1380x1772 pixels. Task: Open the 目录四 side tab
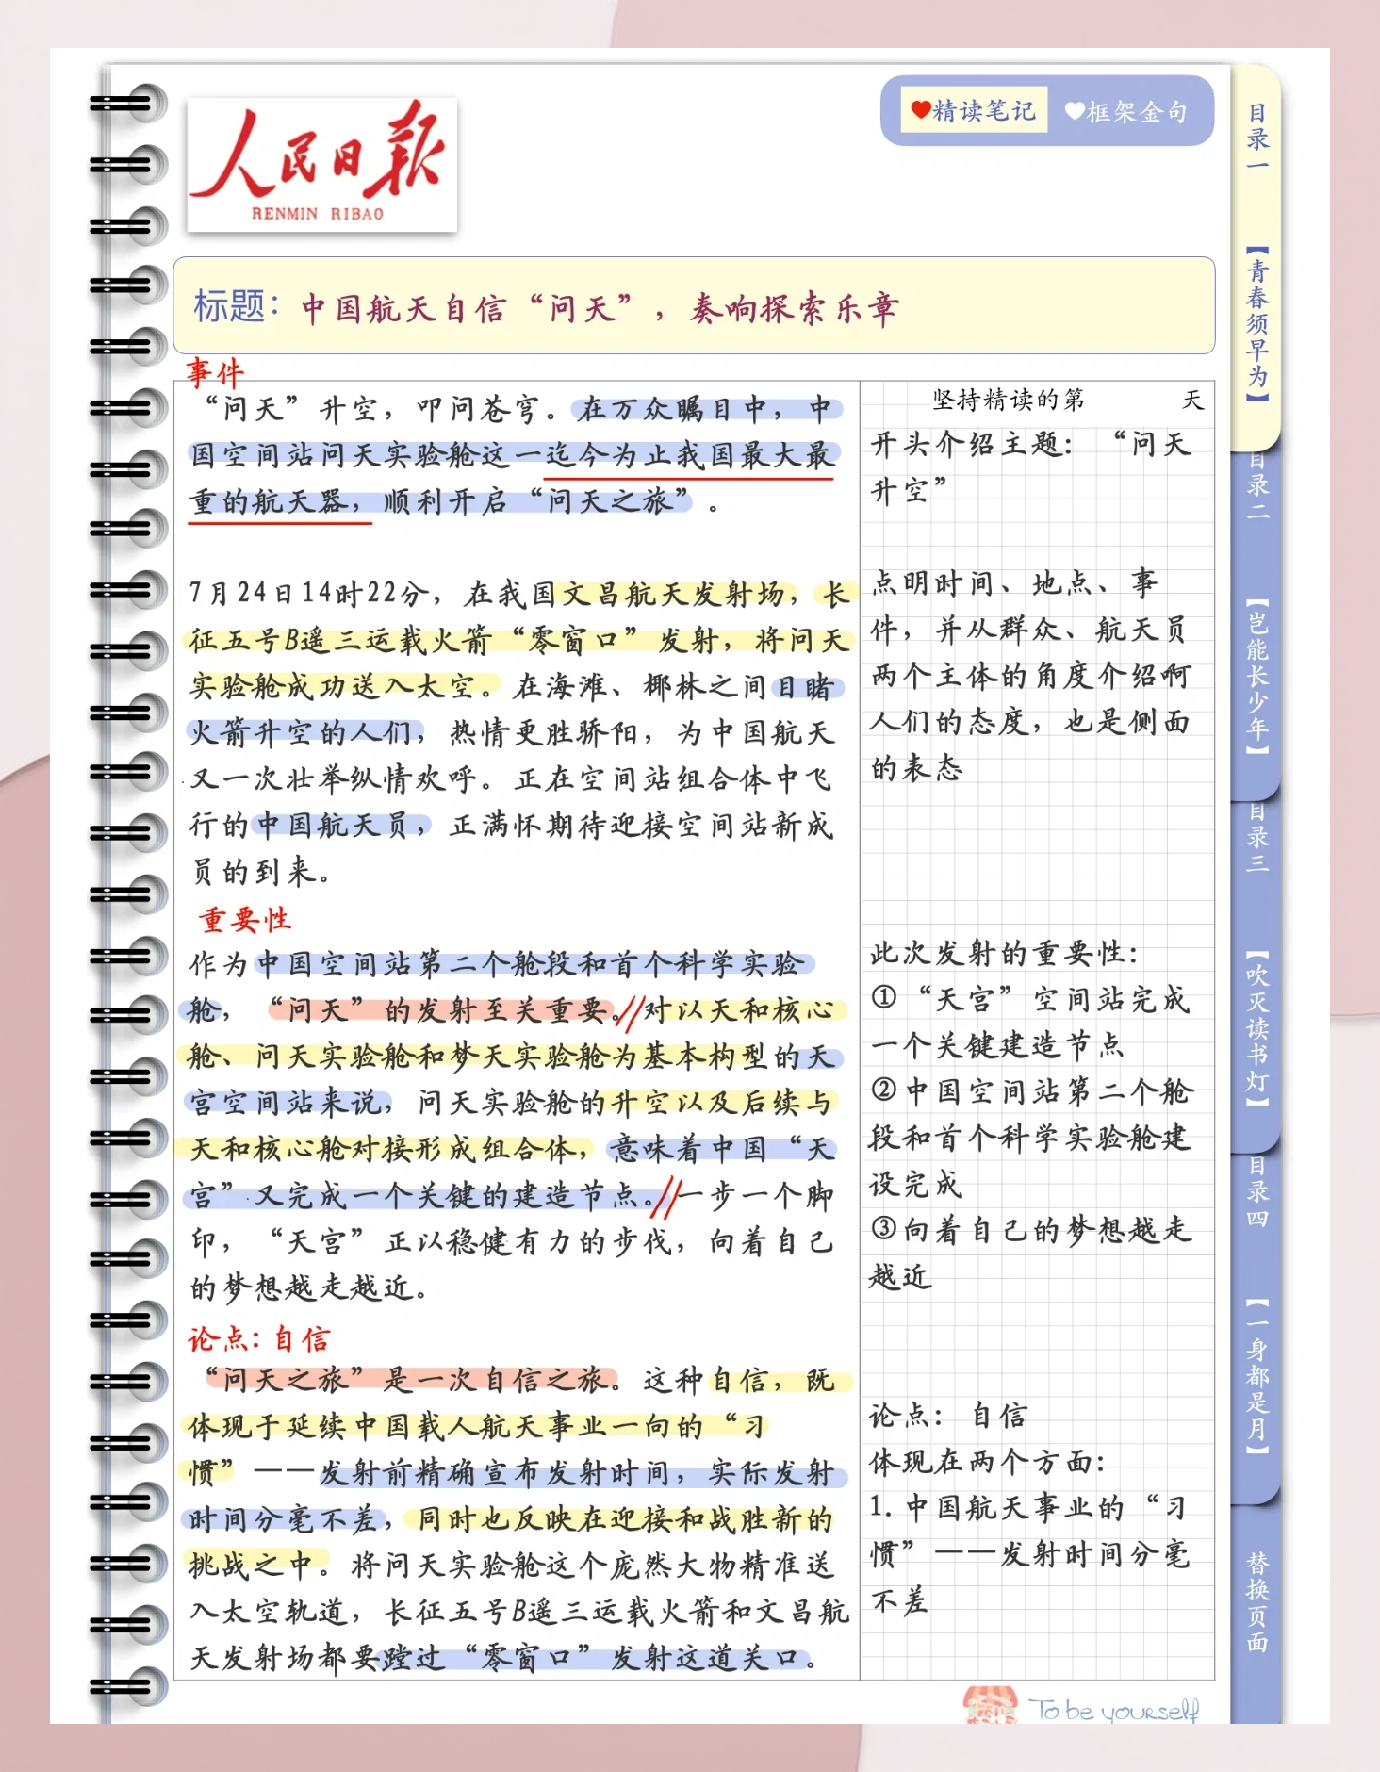(x=1257, y=1192)
